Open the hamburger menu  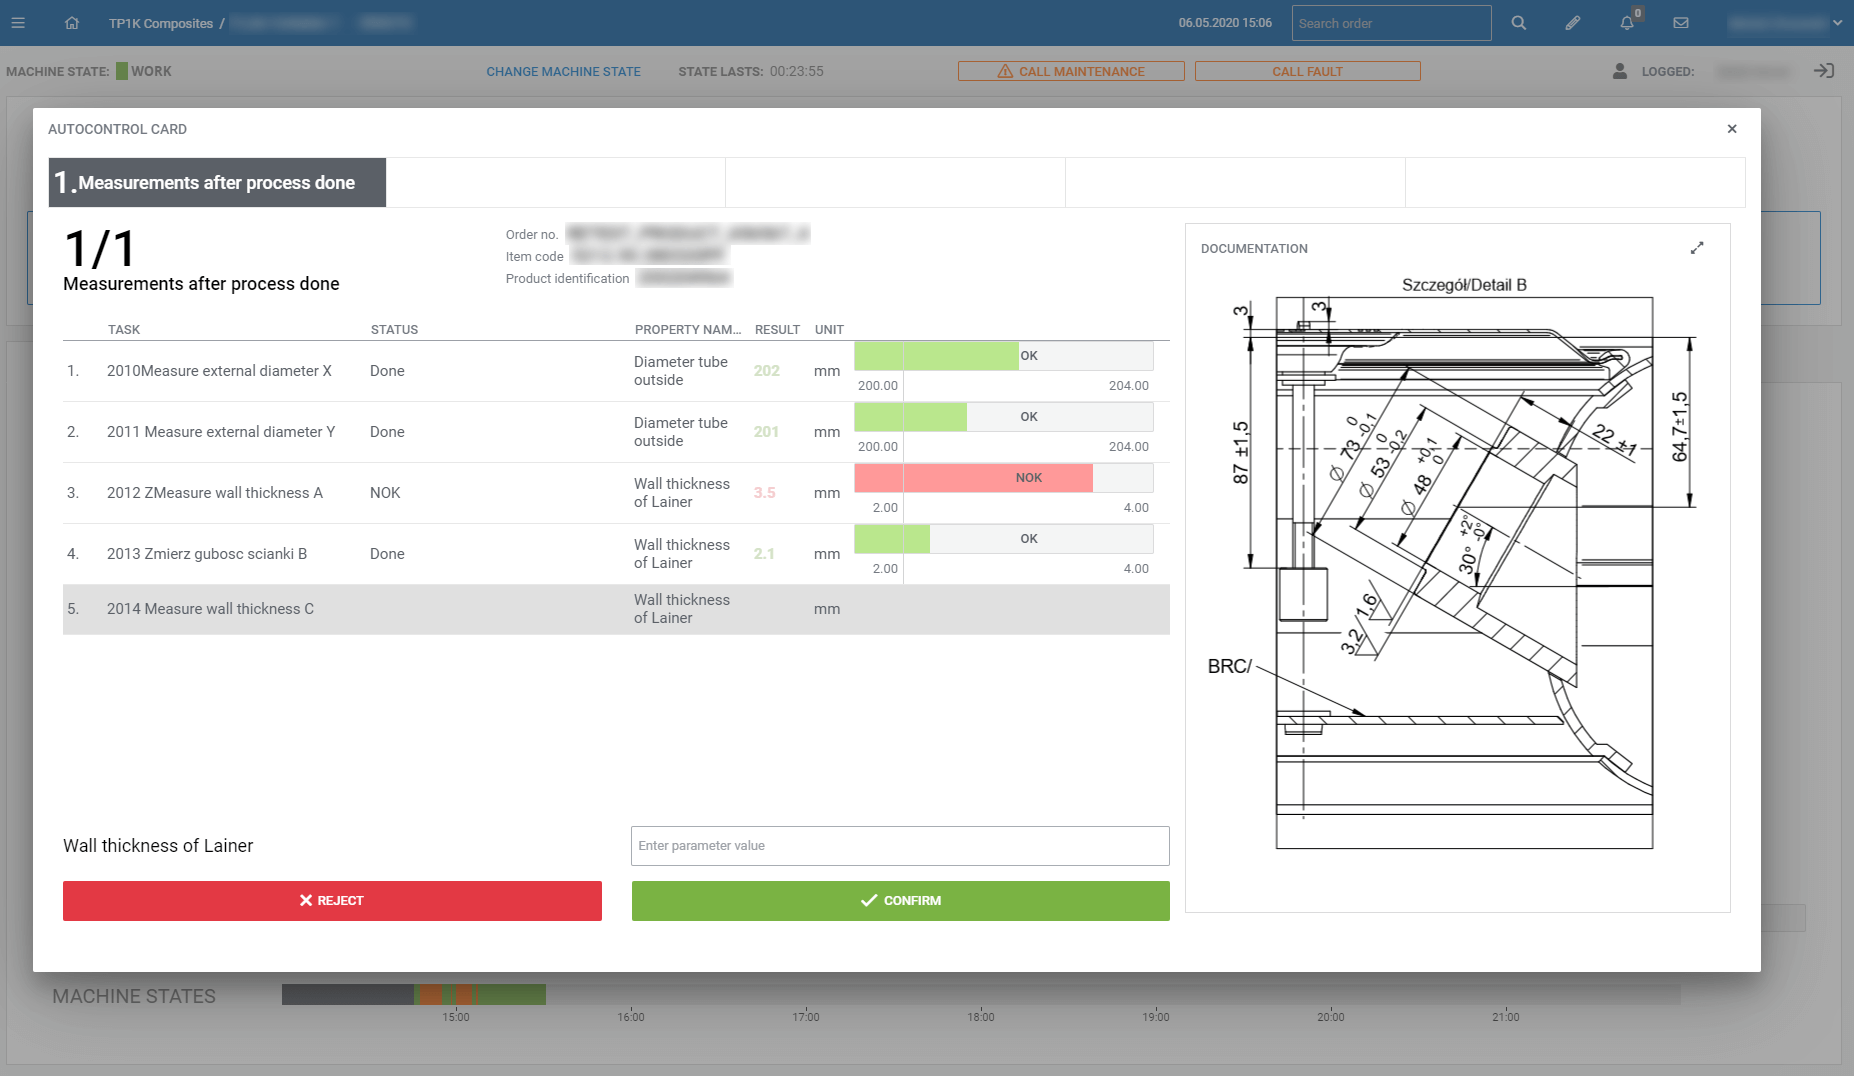18,23
